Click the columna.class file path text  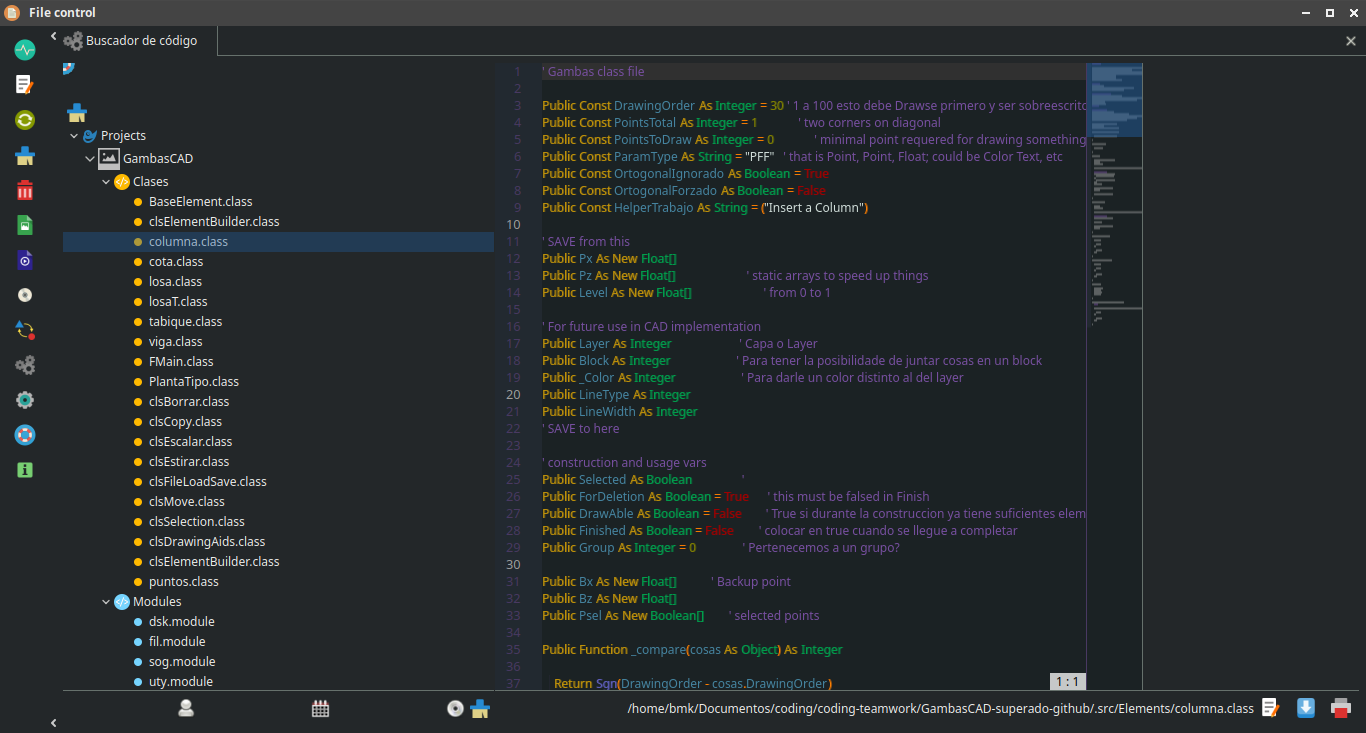[x=940, y=709]
